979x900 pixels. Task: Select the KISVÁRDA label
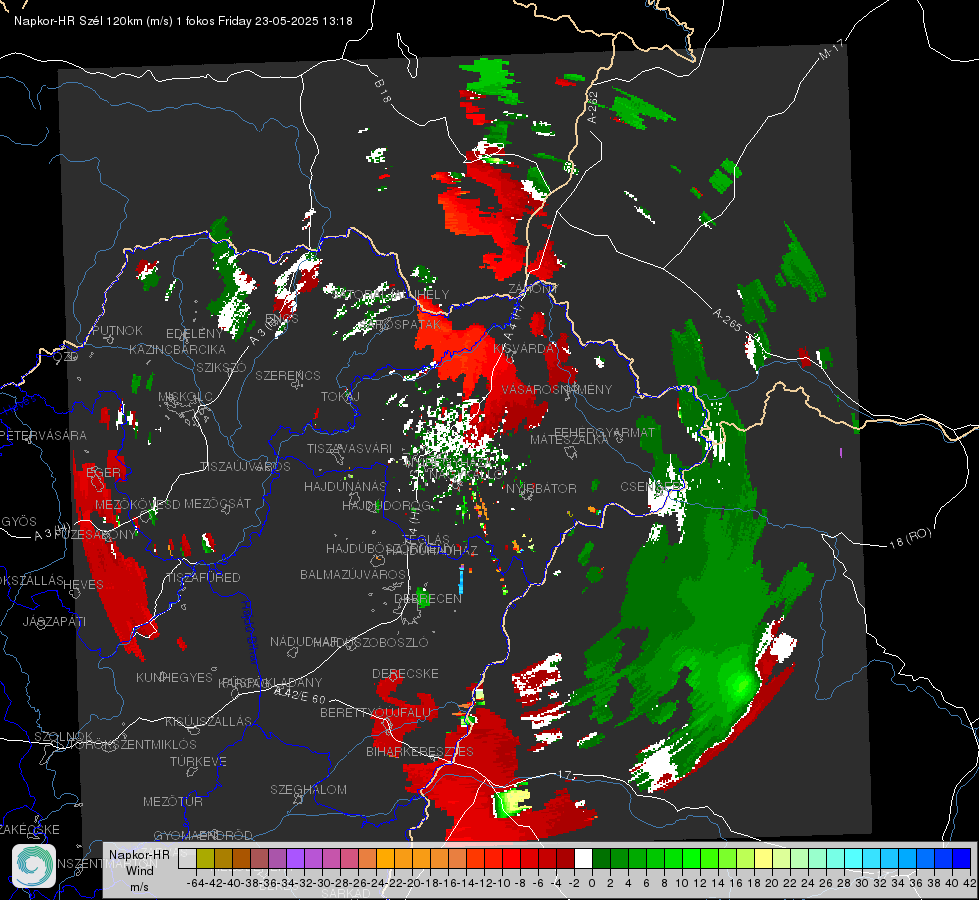pos(524,349)
